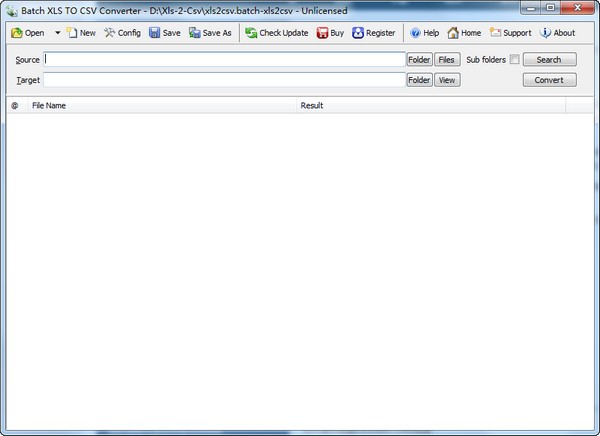Enable the Sub folders checkbox
Viewport: 600px width, 436px height.
(x=515, y=60)
